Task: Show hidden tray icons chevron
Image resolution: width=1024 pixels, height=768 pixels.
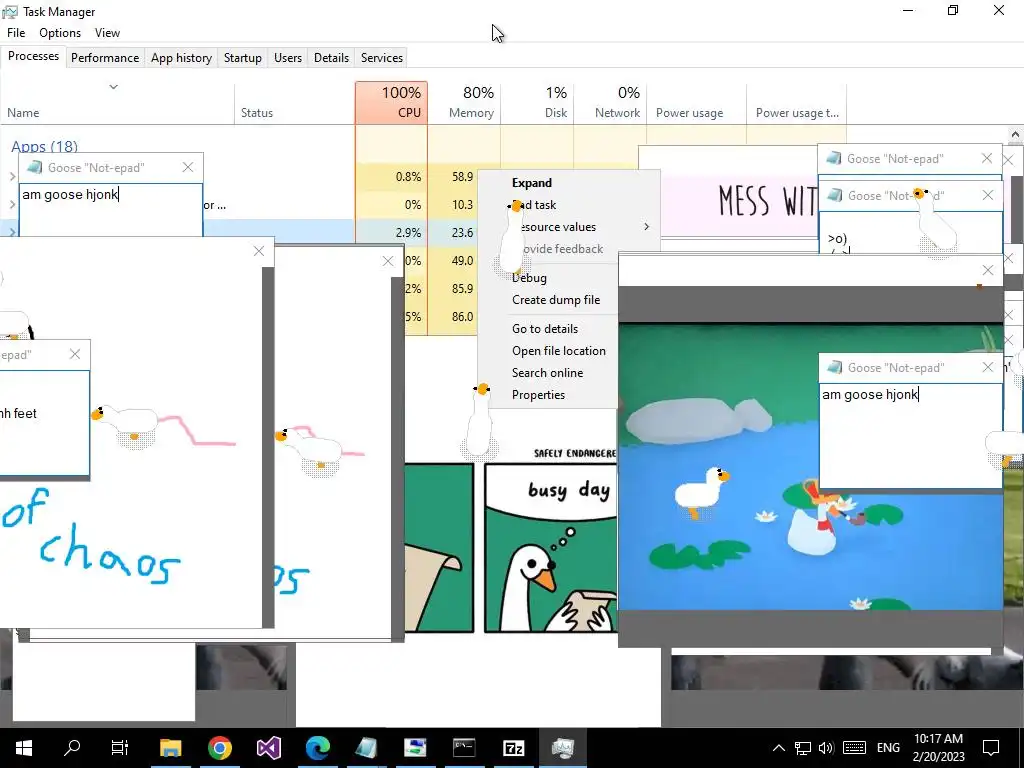Action: tap(778, 748)
